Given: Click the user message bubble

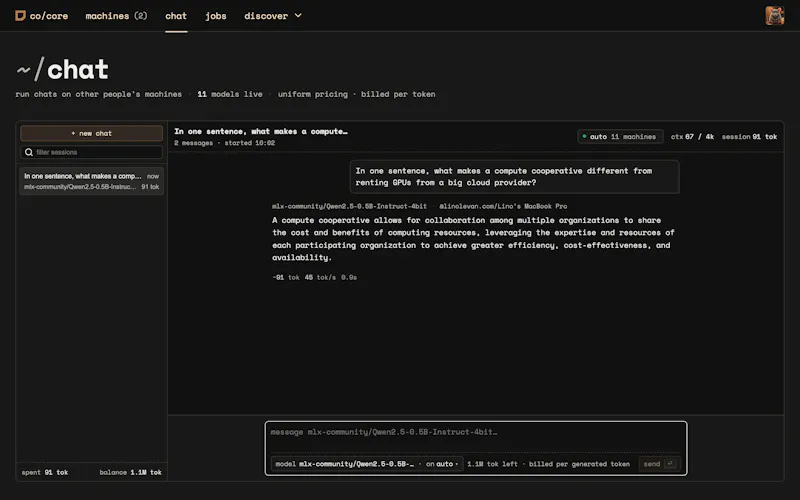Looking at the screenshot, I should pos(514,177).
